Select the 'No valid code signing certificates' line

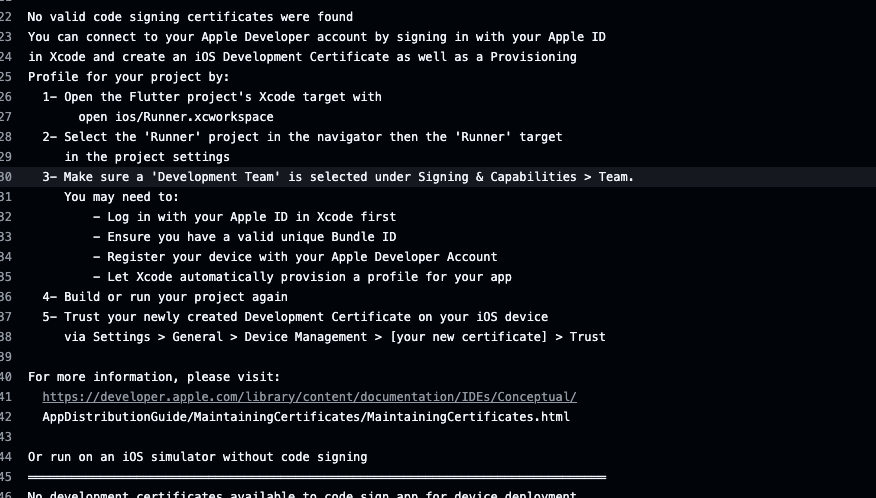click(190, 17)
